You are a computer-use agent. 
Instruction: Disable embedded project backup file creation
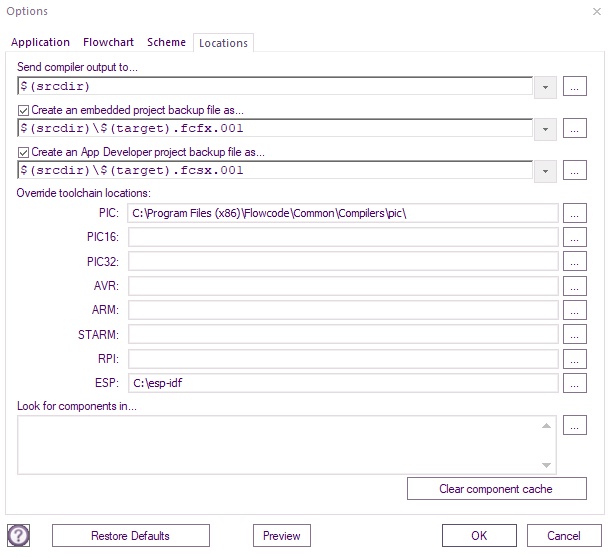pyautogui.click(x=24, y=111)
